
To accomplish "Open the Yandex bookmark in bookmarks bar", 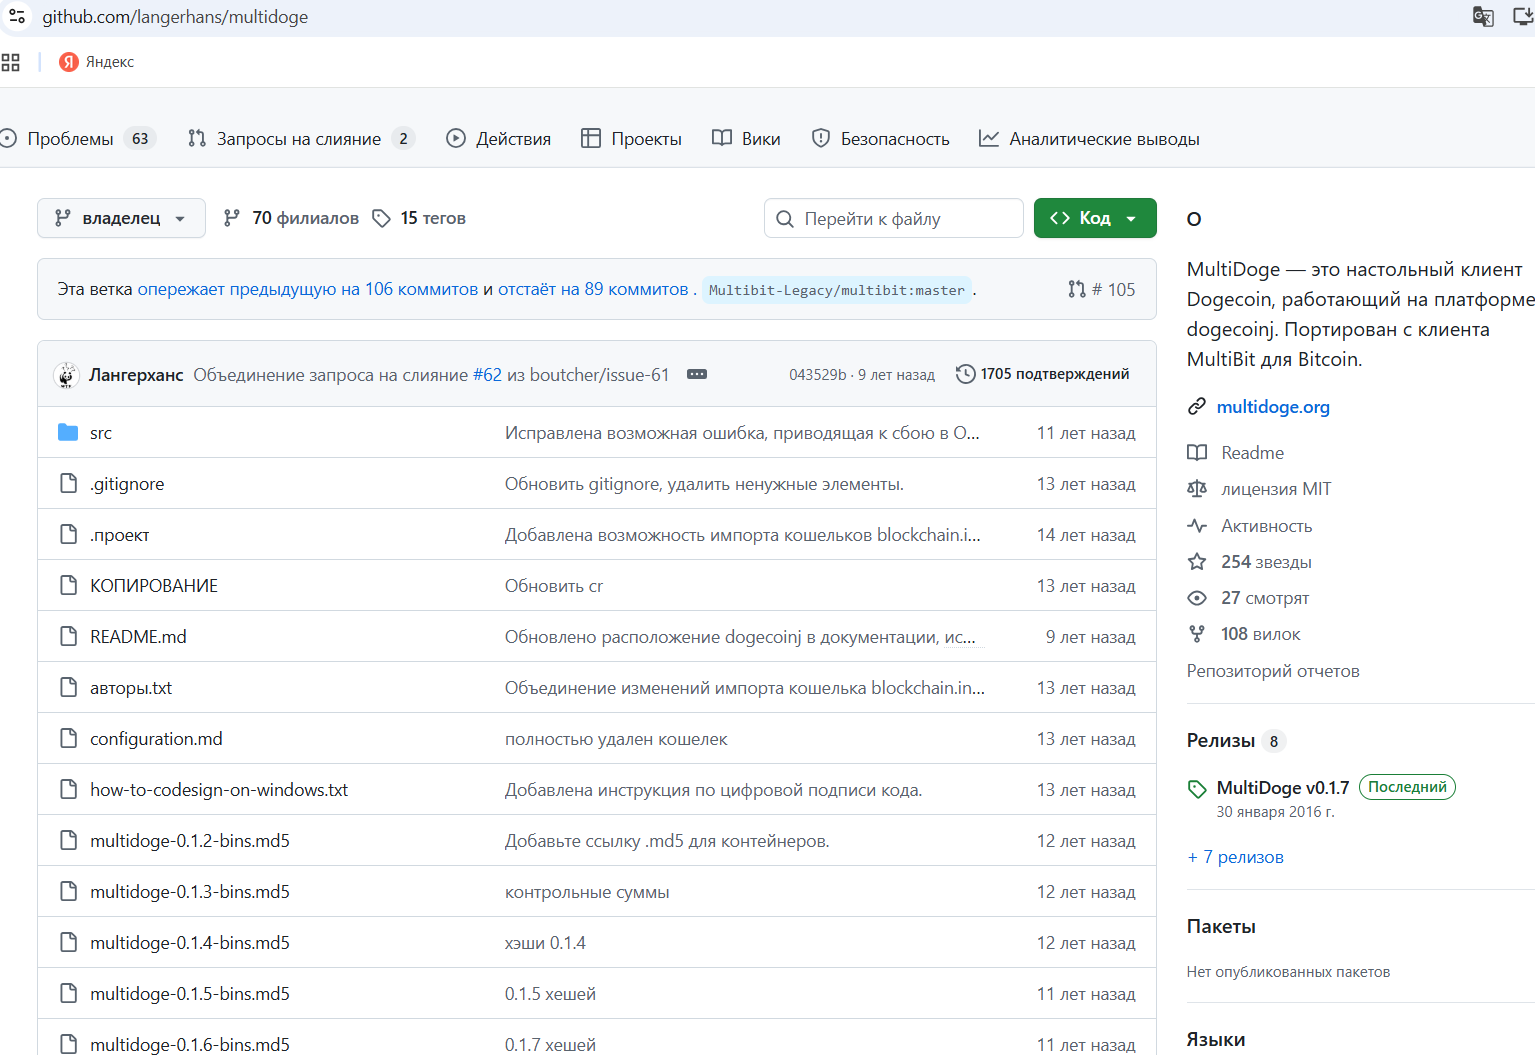I will tap(97, 62).
